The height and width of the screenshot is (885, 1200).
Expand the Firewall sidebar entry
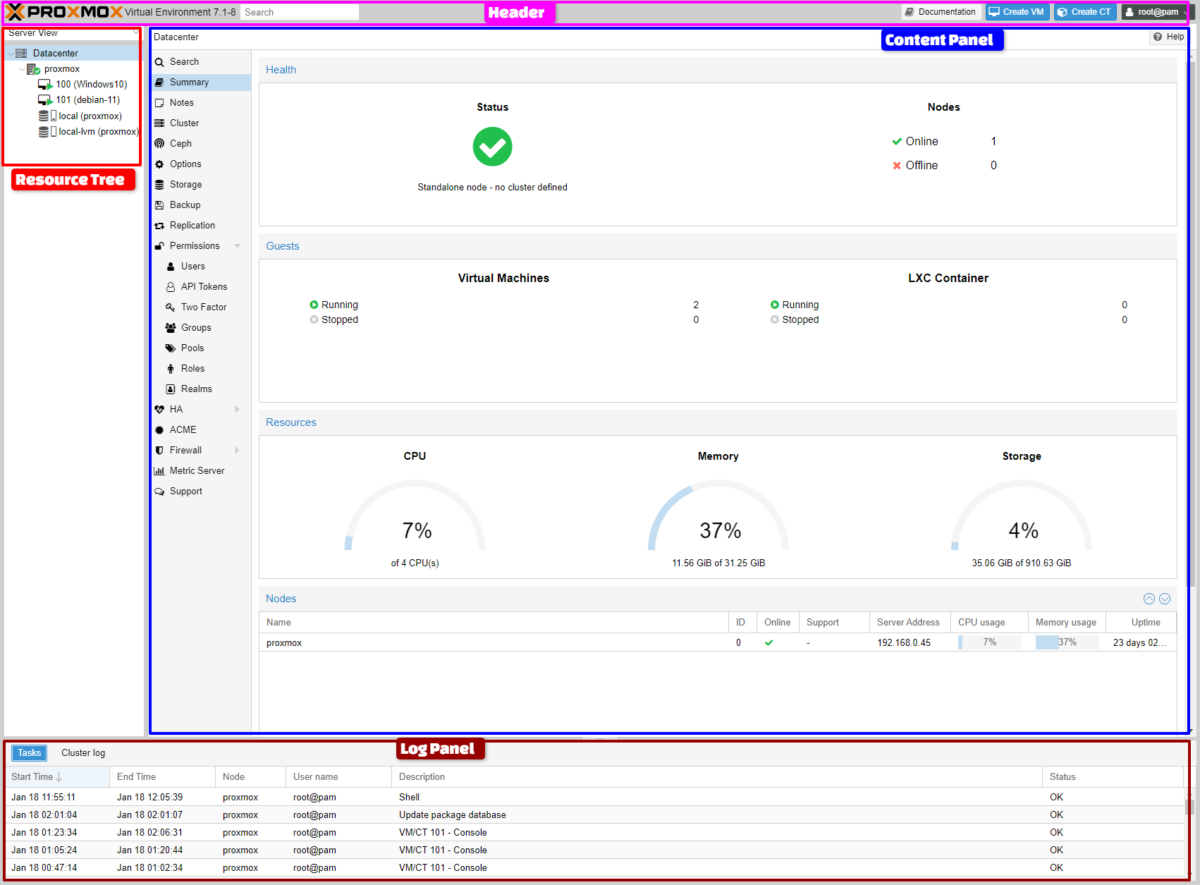pos(237,449)
